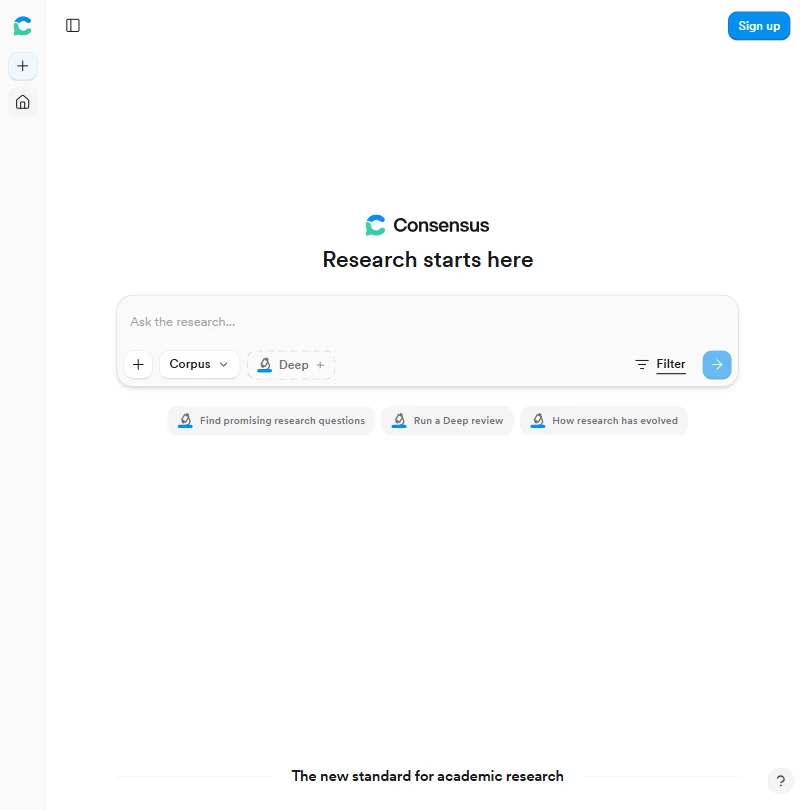Click the Consensus logo in the sidebar
This screenshot has height=810, width=810.
(22, 26)
